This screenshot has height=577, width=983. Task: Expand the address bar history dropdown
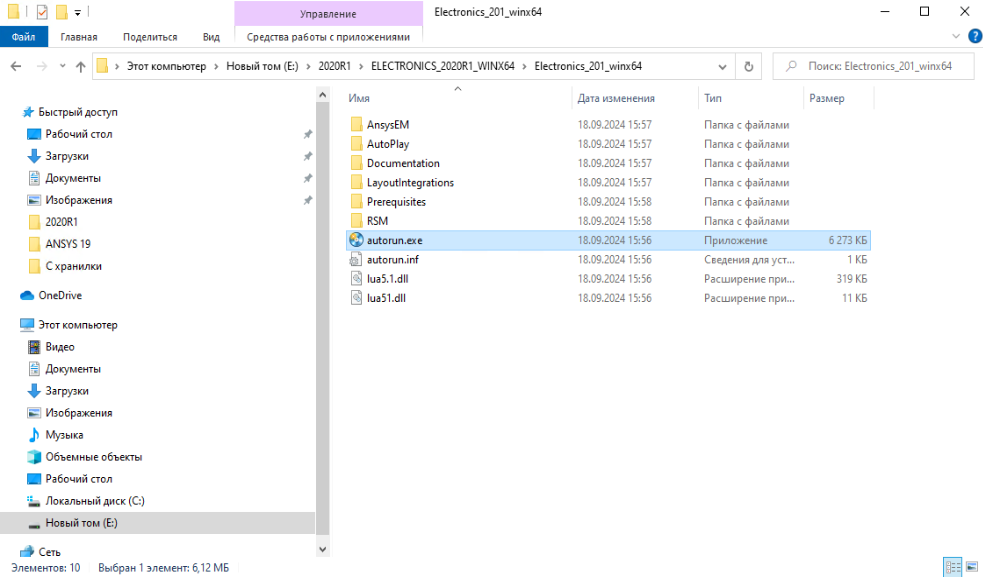[x=722, y=66]
